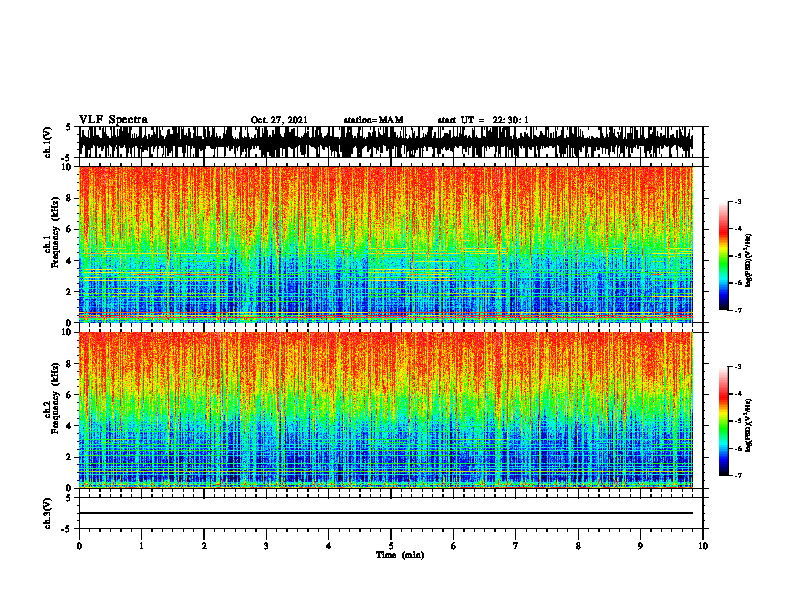Image resolution: width=792 pixels, height=612 pixels.
Task: Click time axis tick label "3"
Action: pos(266,546)
